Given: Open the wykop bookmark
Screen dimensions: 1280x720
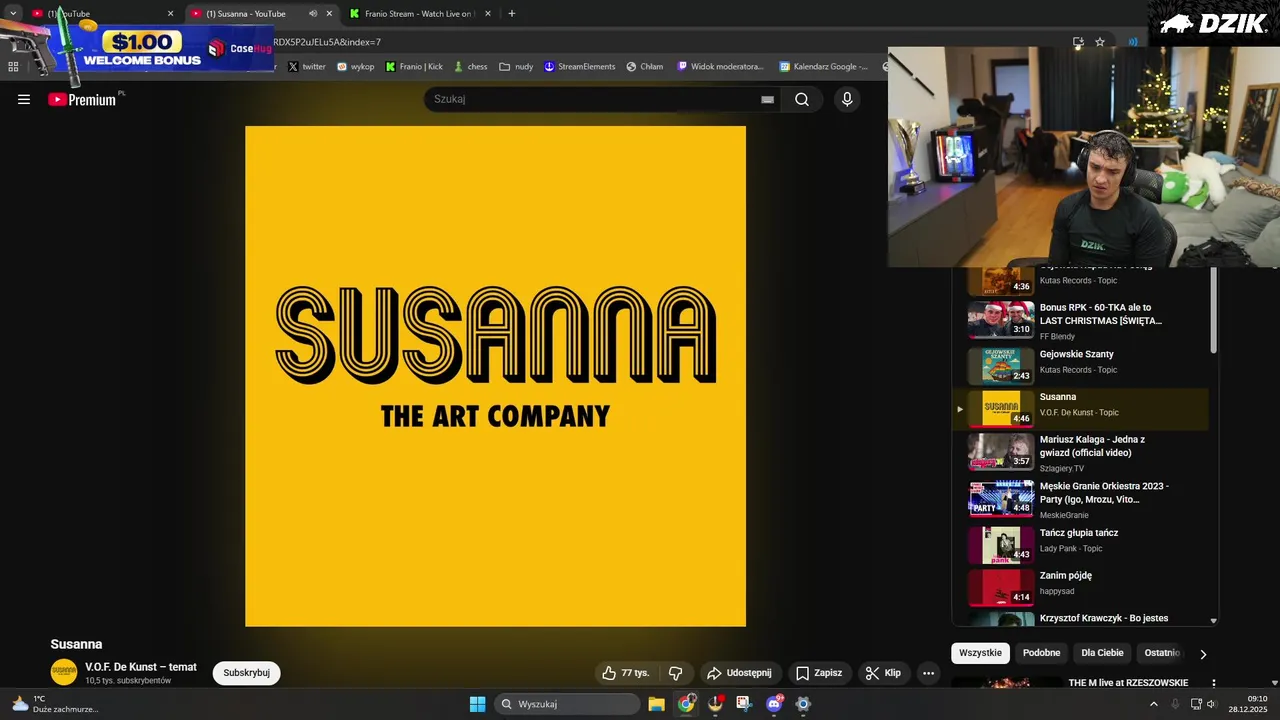Looking at the screenshot, I should [356, 67].
